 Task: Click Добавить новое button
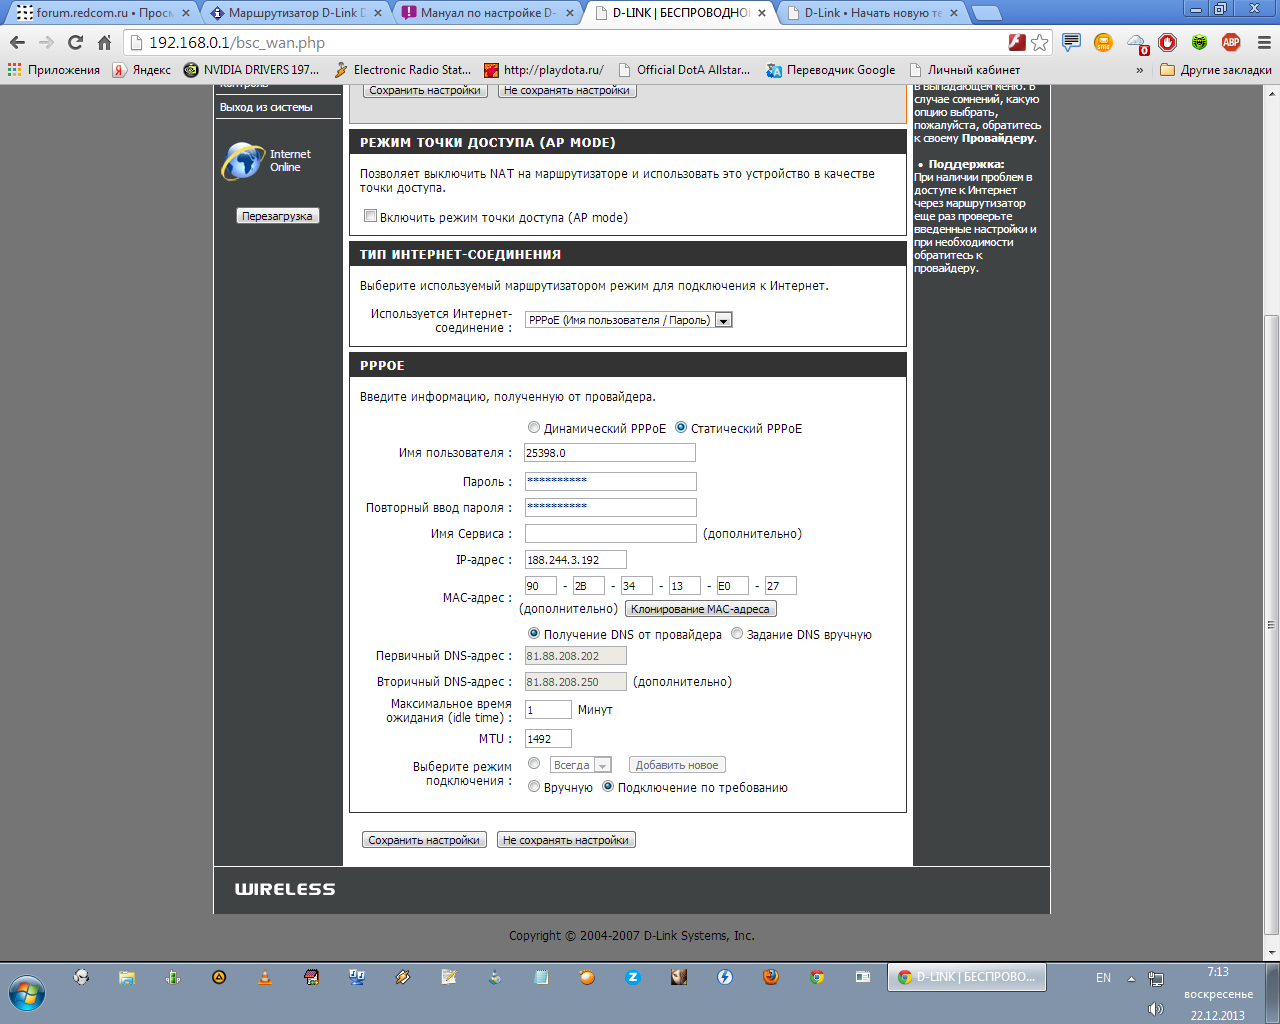(677, 765)
